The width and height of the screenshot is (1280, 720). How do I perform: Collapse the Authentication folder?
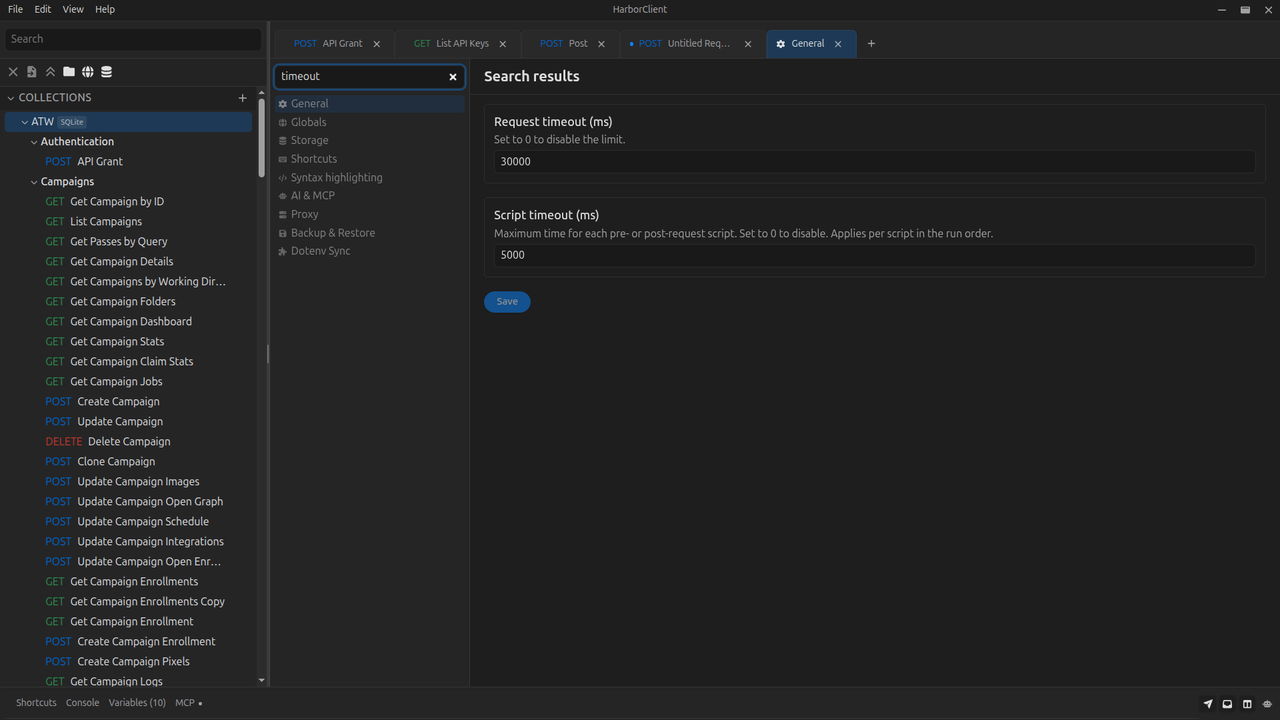click(x=34, y=142)
